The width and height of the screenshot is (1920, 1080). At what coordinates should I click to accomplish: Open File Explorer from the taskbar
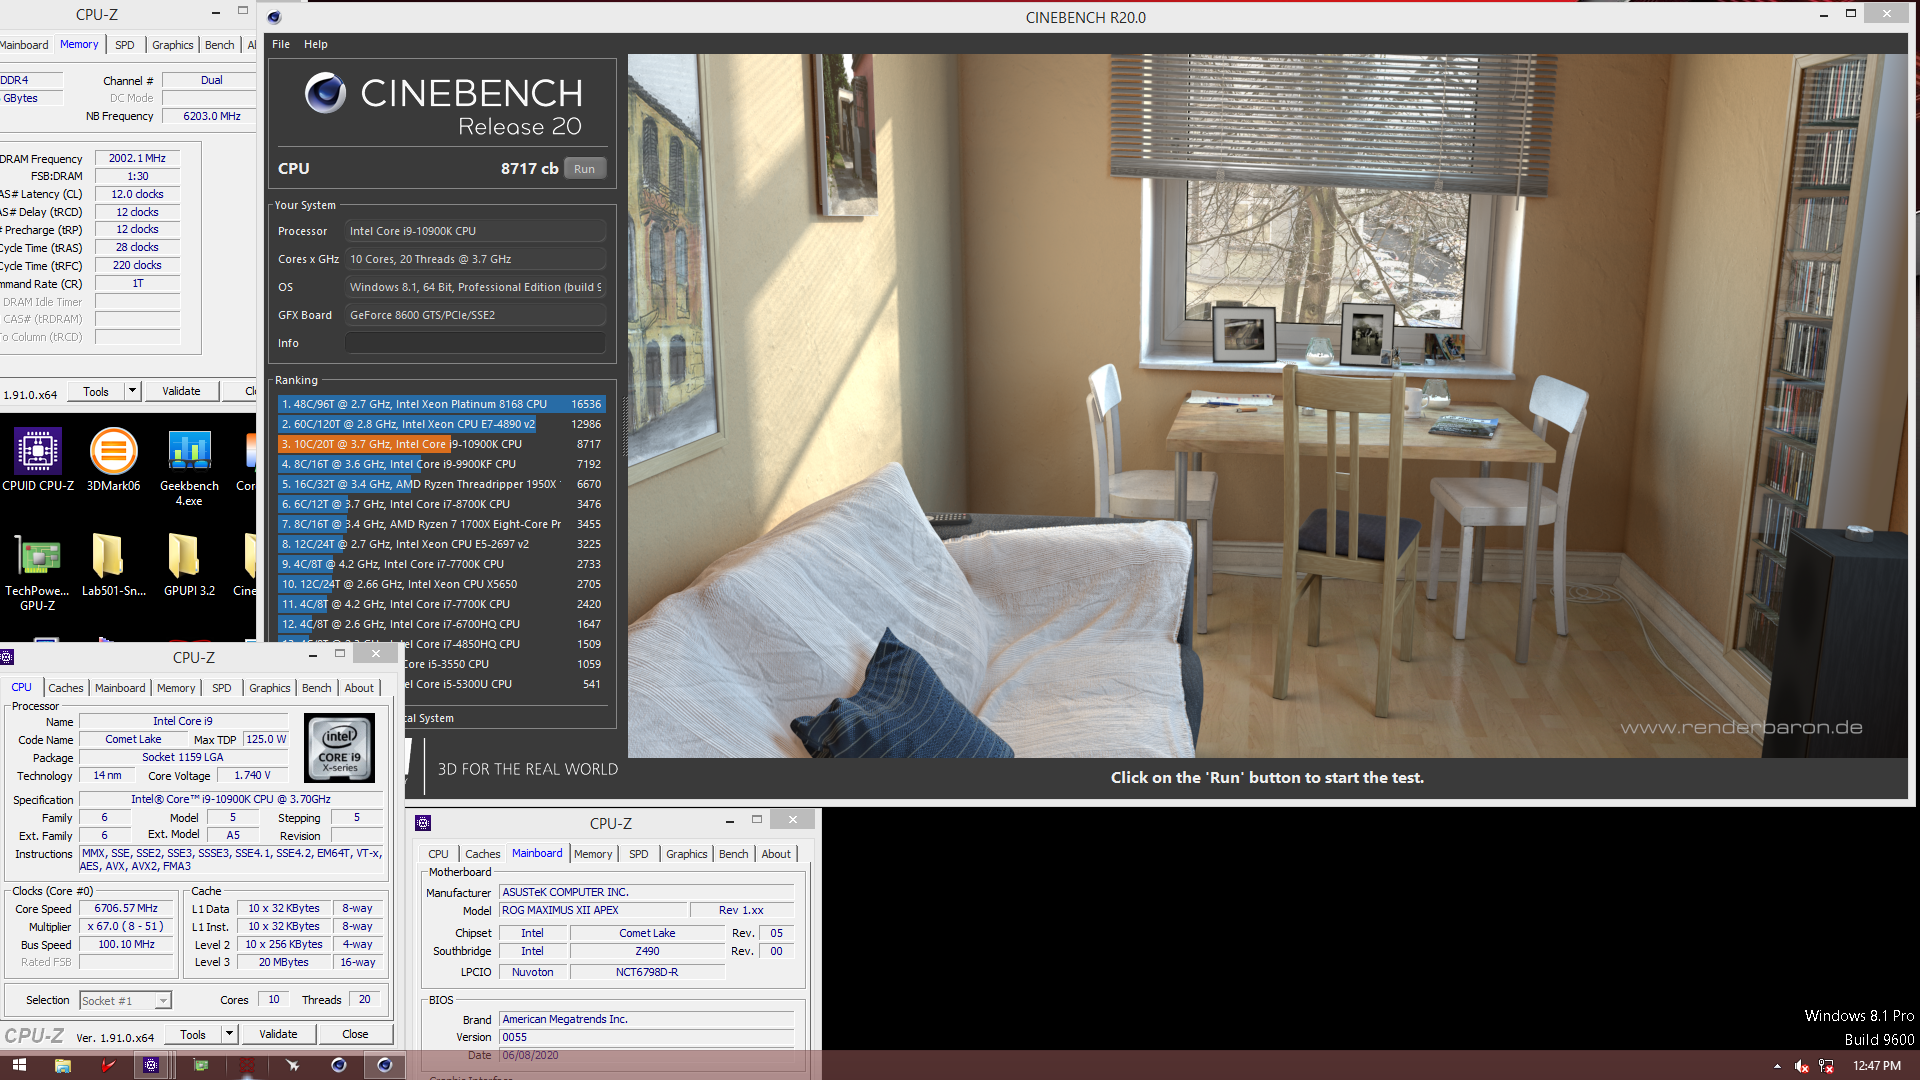pyautogui.click(x=62, y=1065)
